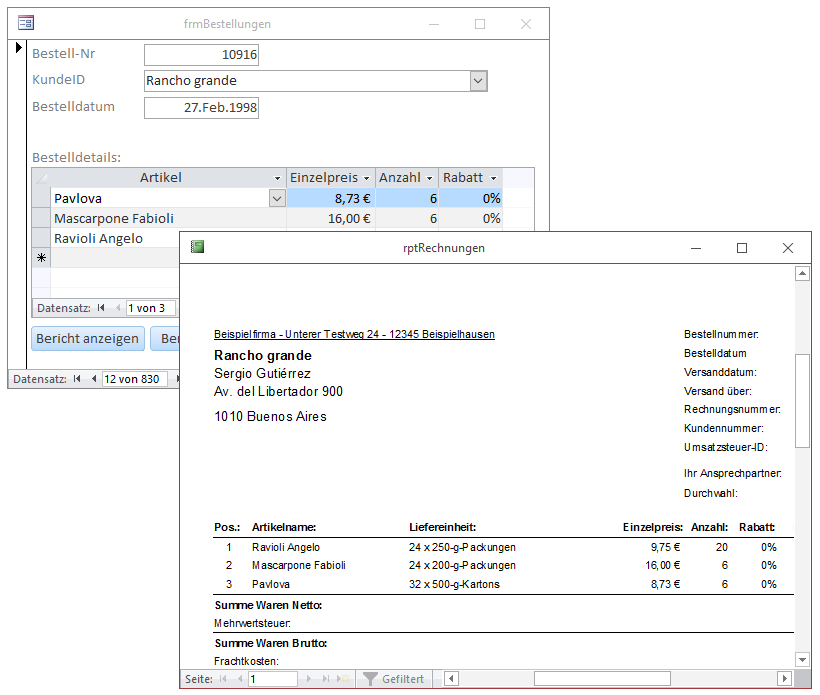The image size is (820, 695).
Task: Open the Anzahl column header dropdown
Action: (x=430, y=178)
